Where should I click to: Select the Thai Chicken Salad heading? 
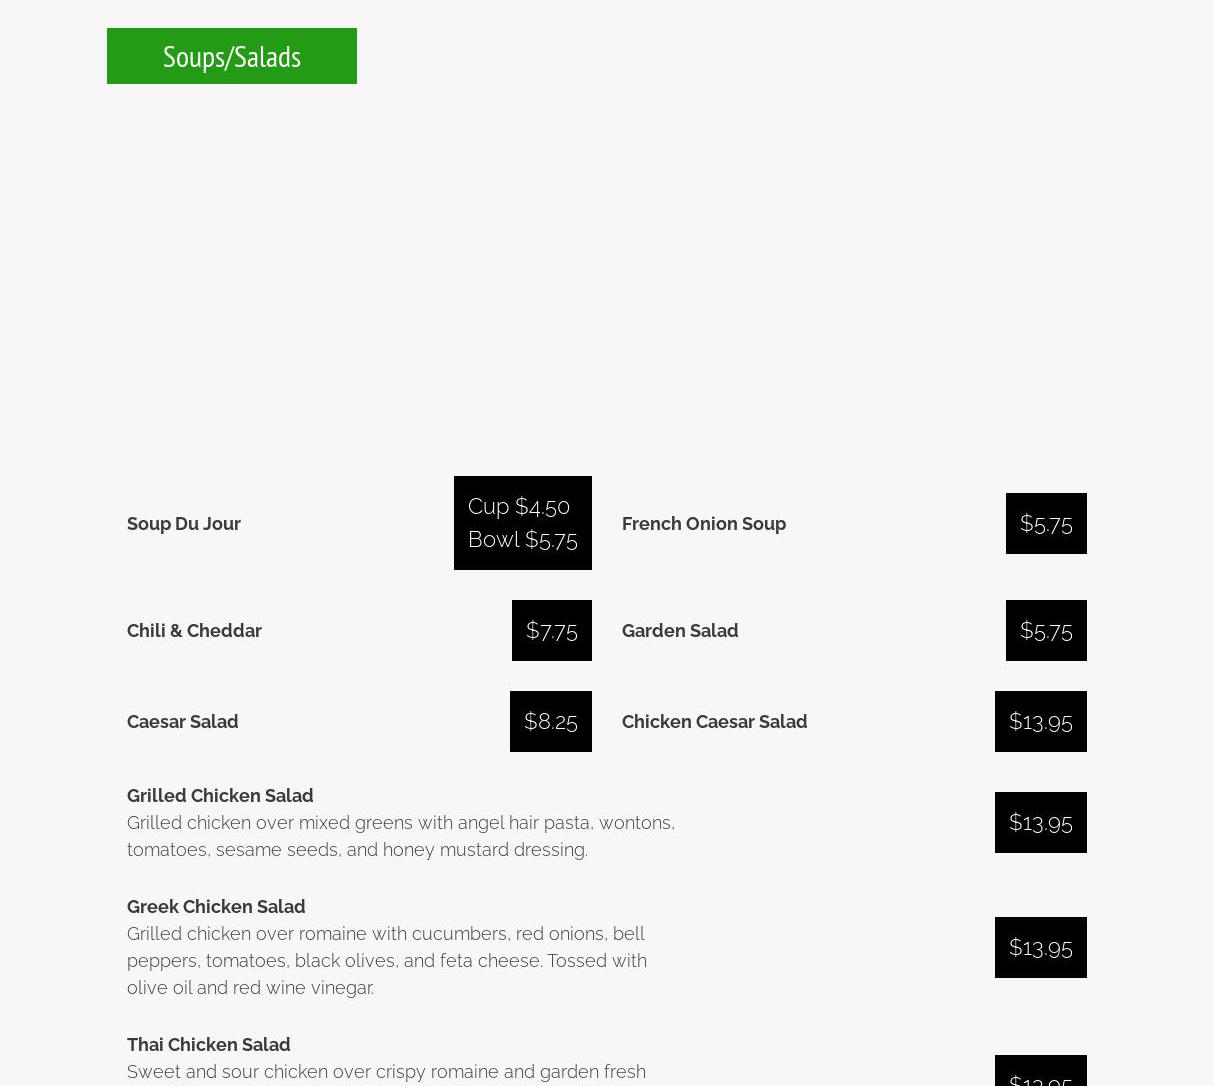click(x=209, y=1044)
